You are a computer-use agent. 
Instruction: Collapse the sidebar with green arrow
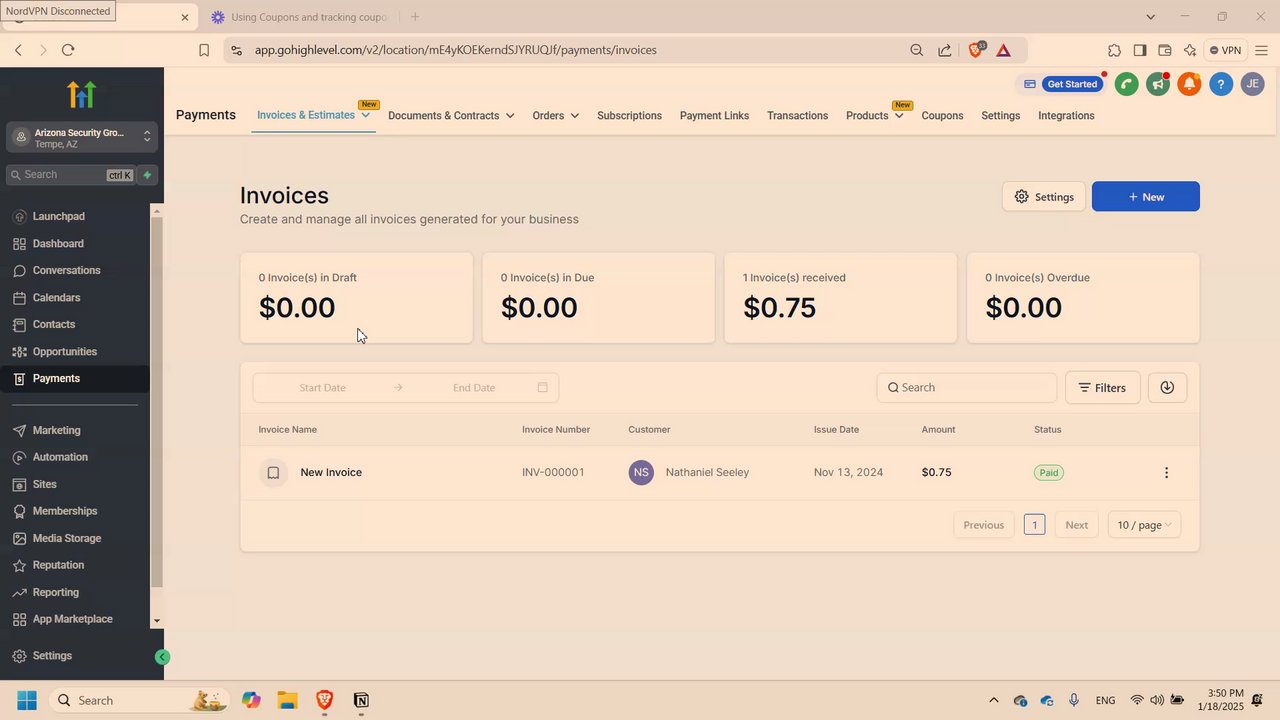coord(162,657)
